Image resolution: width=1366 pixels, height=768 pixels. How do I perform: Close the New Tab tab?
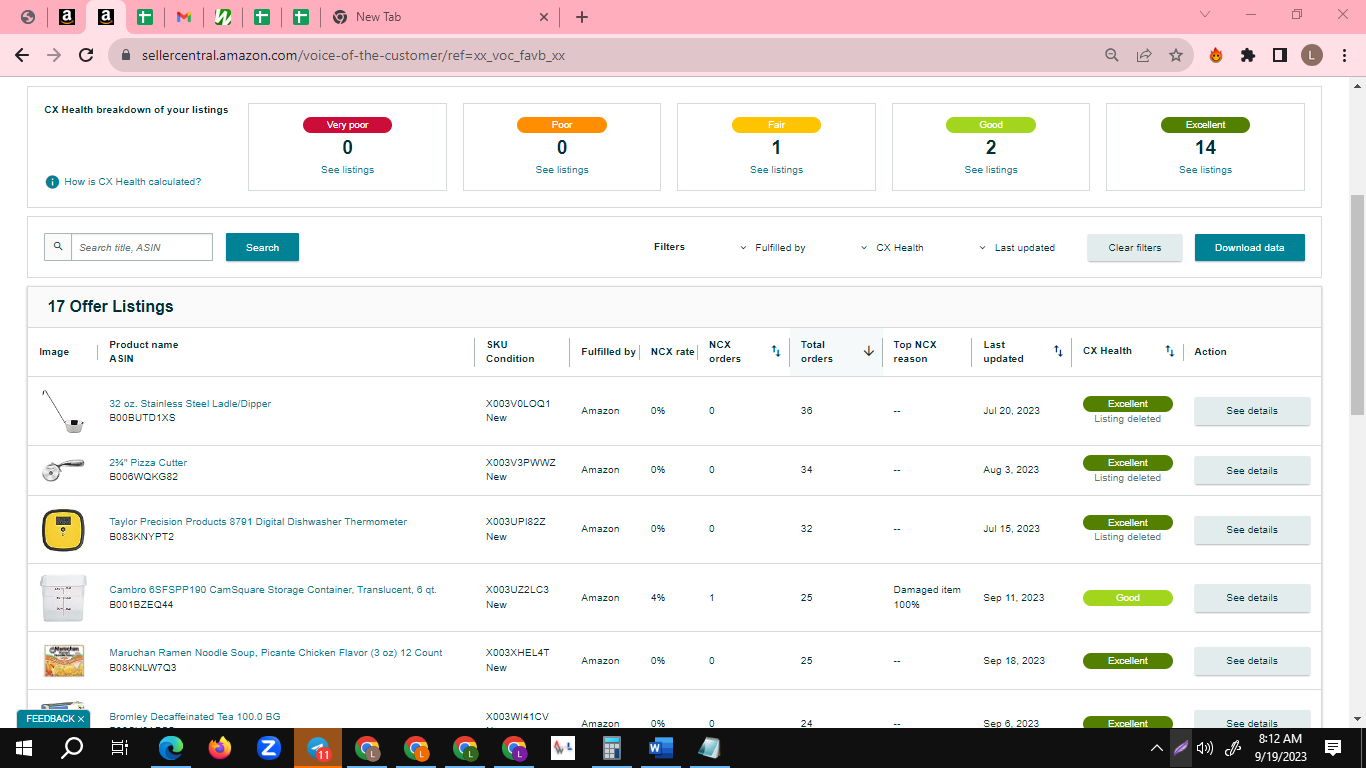[544, 17]
